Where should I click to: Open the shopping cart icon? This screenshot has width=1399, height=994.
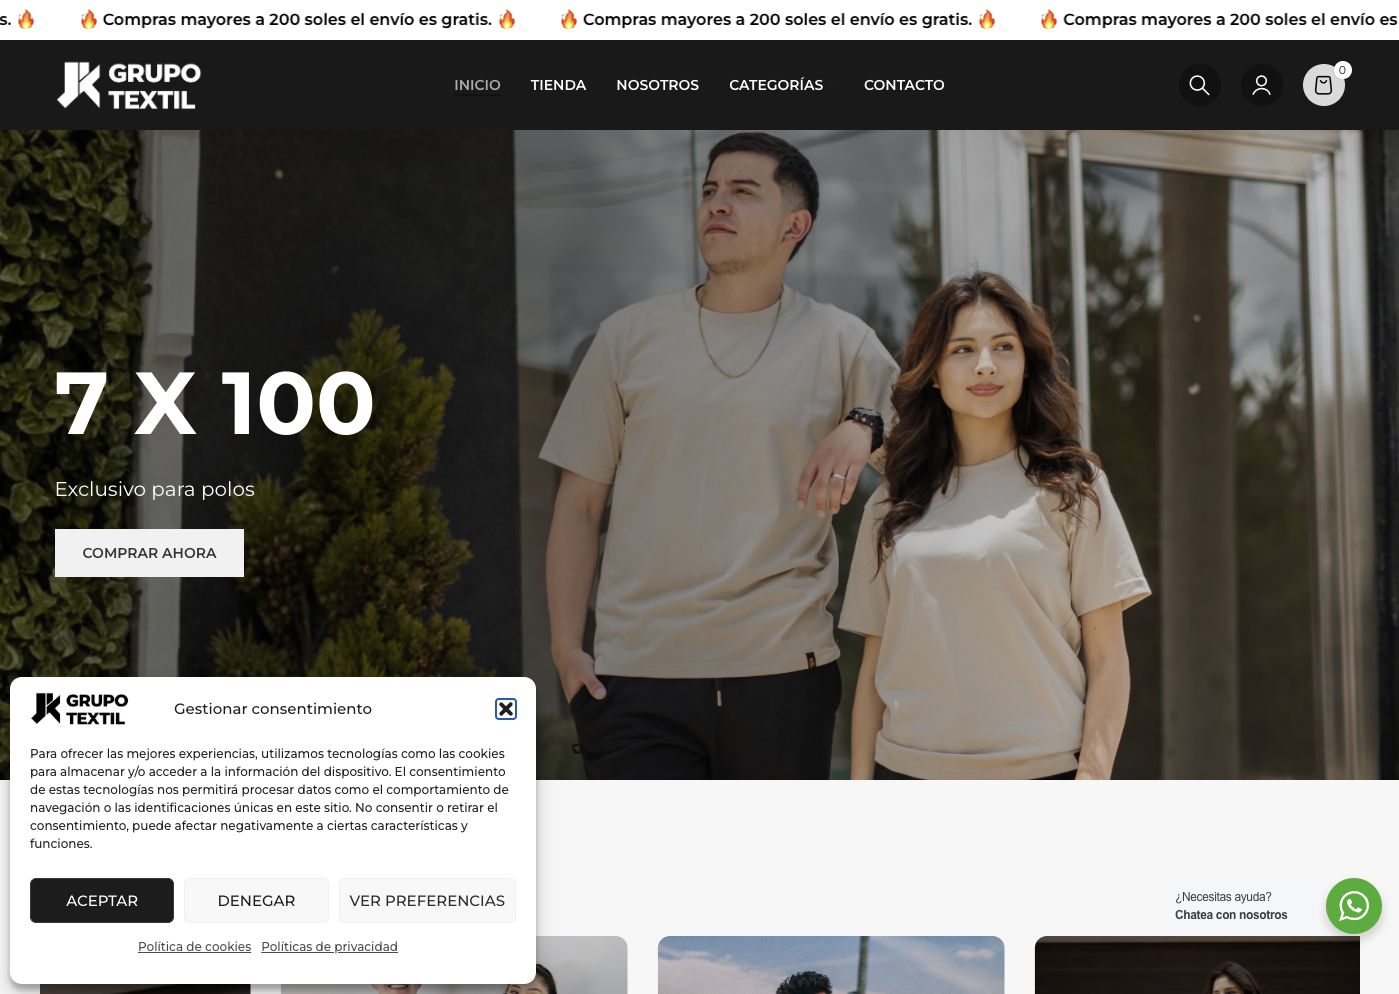1323,85
